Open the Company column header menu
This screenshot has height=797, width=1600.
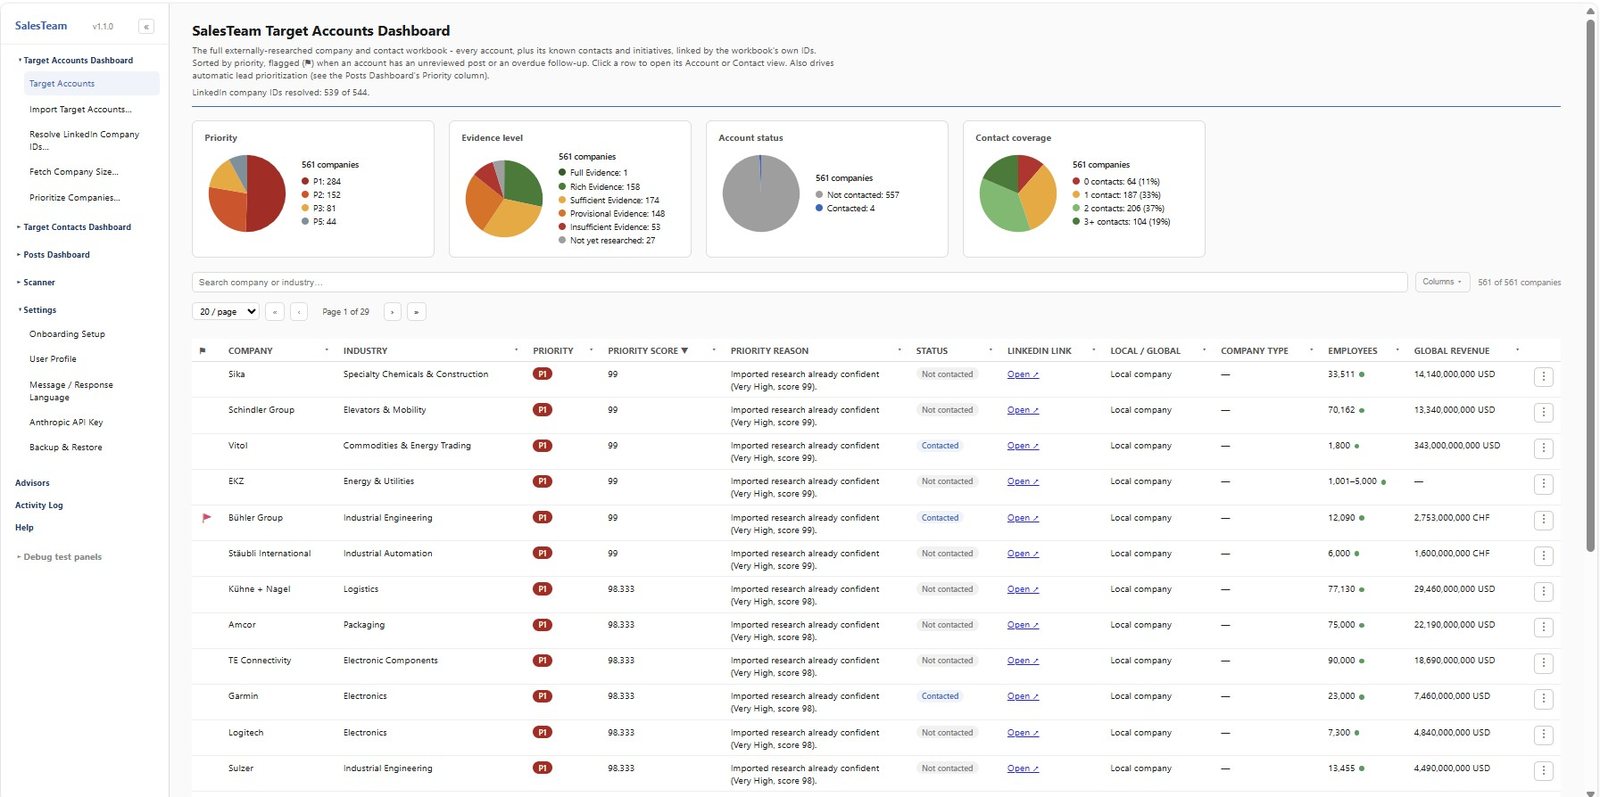point(327,351)
